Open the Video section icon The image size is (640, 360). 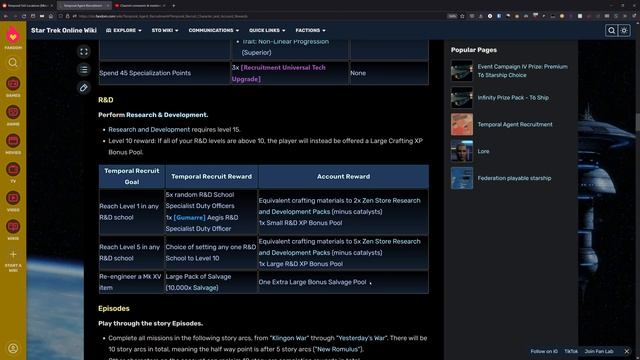pos(13,198)
